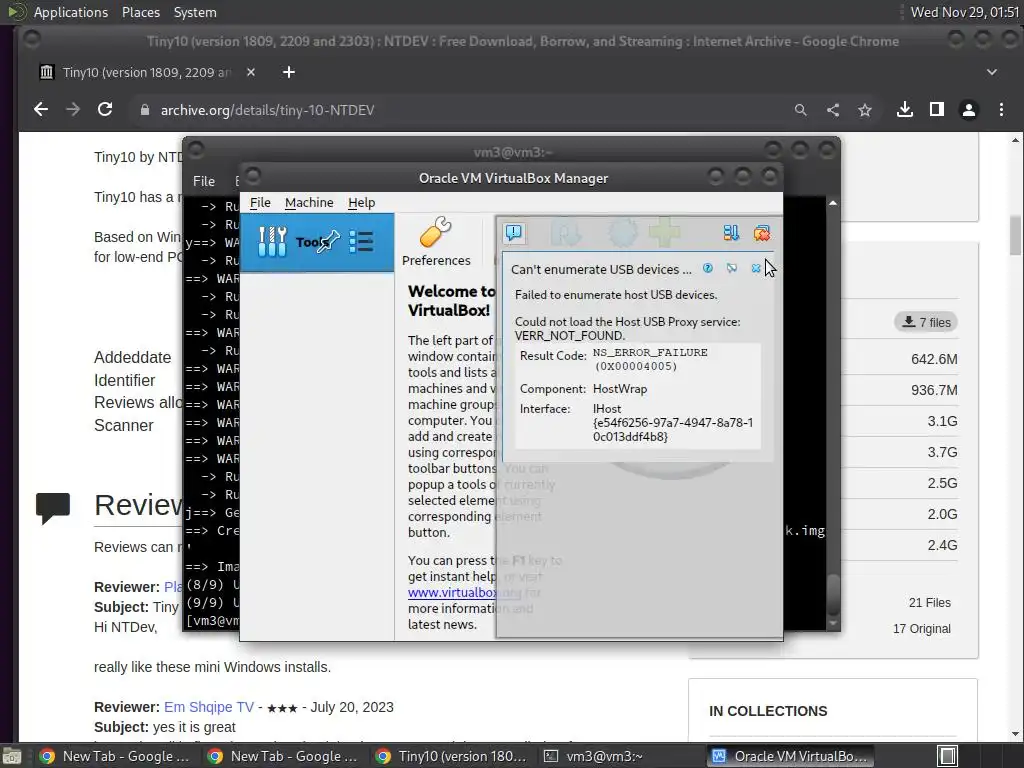The image size is (1024, 768).
Task: Click the remove finished notifications icon
Action: [761, 232]
